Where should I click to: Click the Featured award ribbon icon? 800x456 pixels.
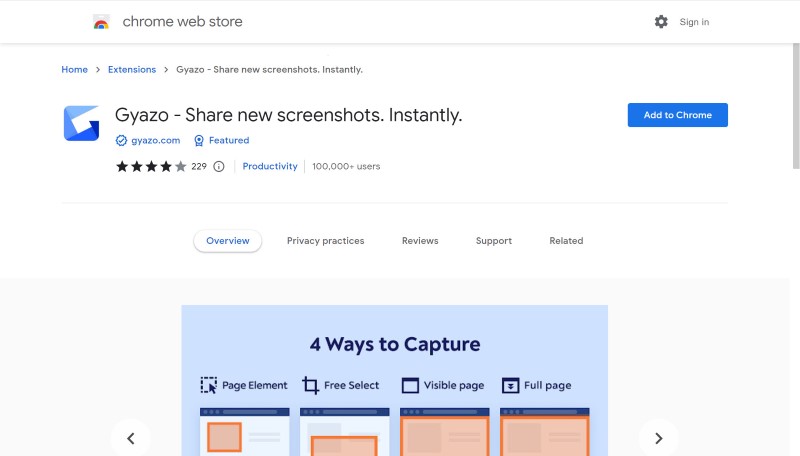(198, 140)
